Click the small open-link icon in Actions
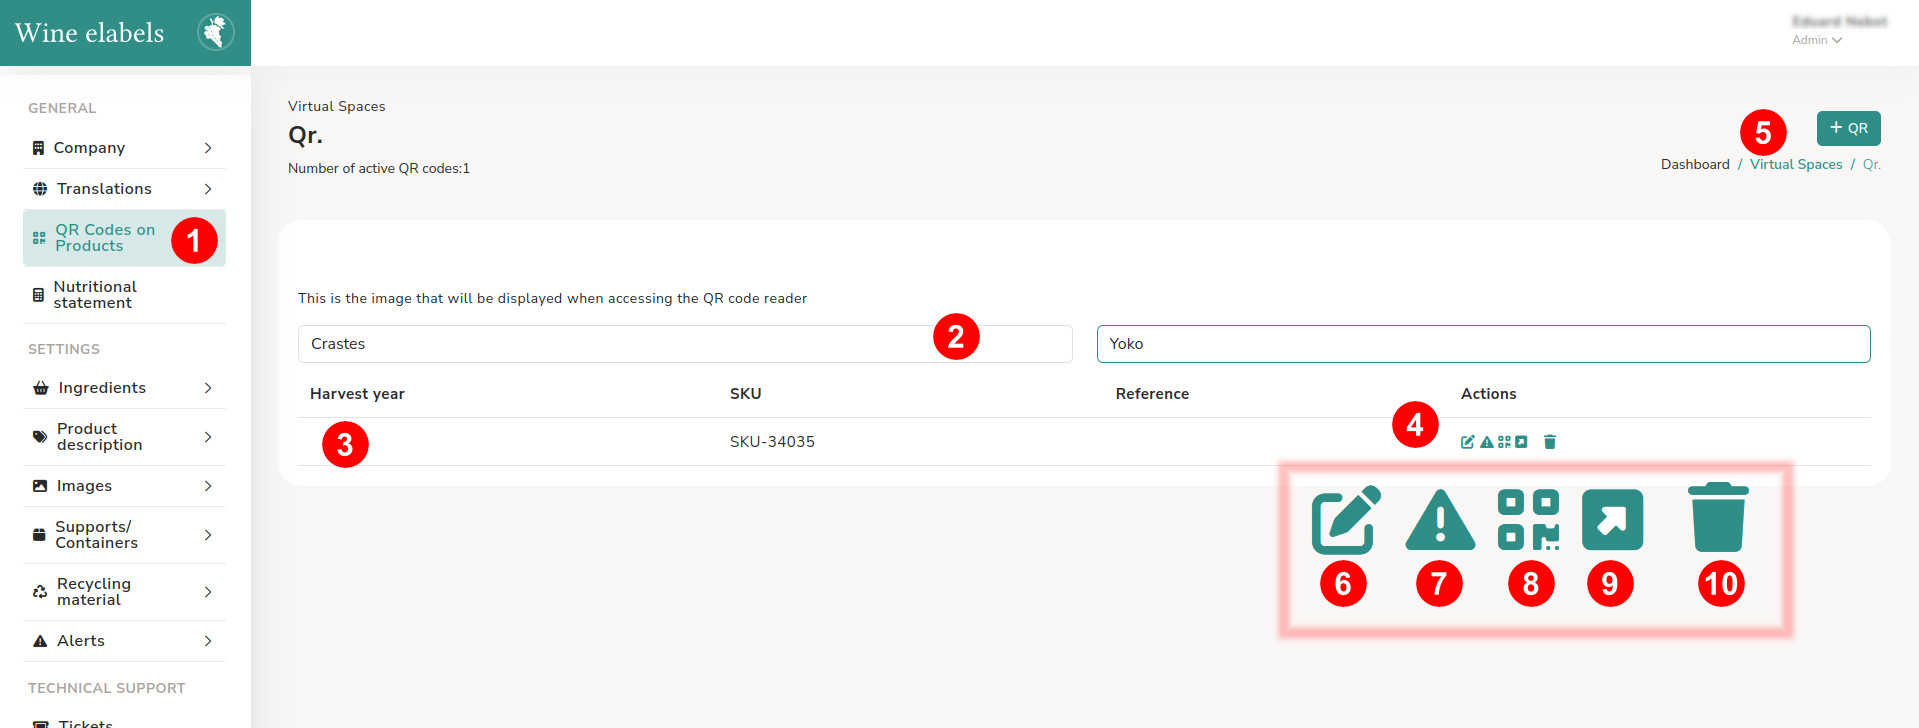Viewport: 1919px width, 728px height. [1521, 442]
